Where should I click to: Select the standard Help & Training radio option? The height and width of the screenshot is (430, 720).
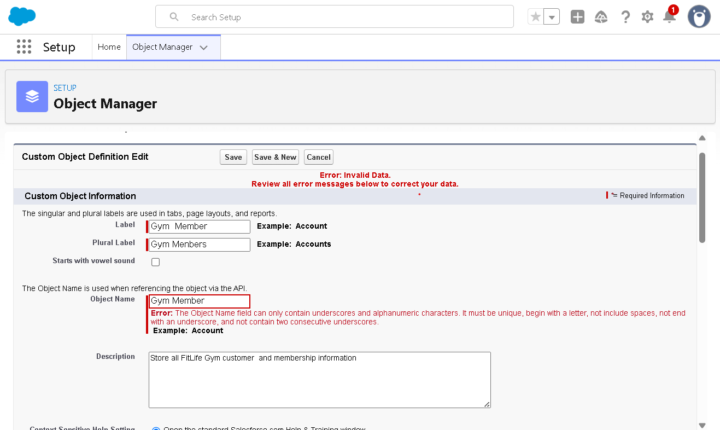pos(156,428)
